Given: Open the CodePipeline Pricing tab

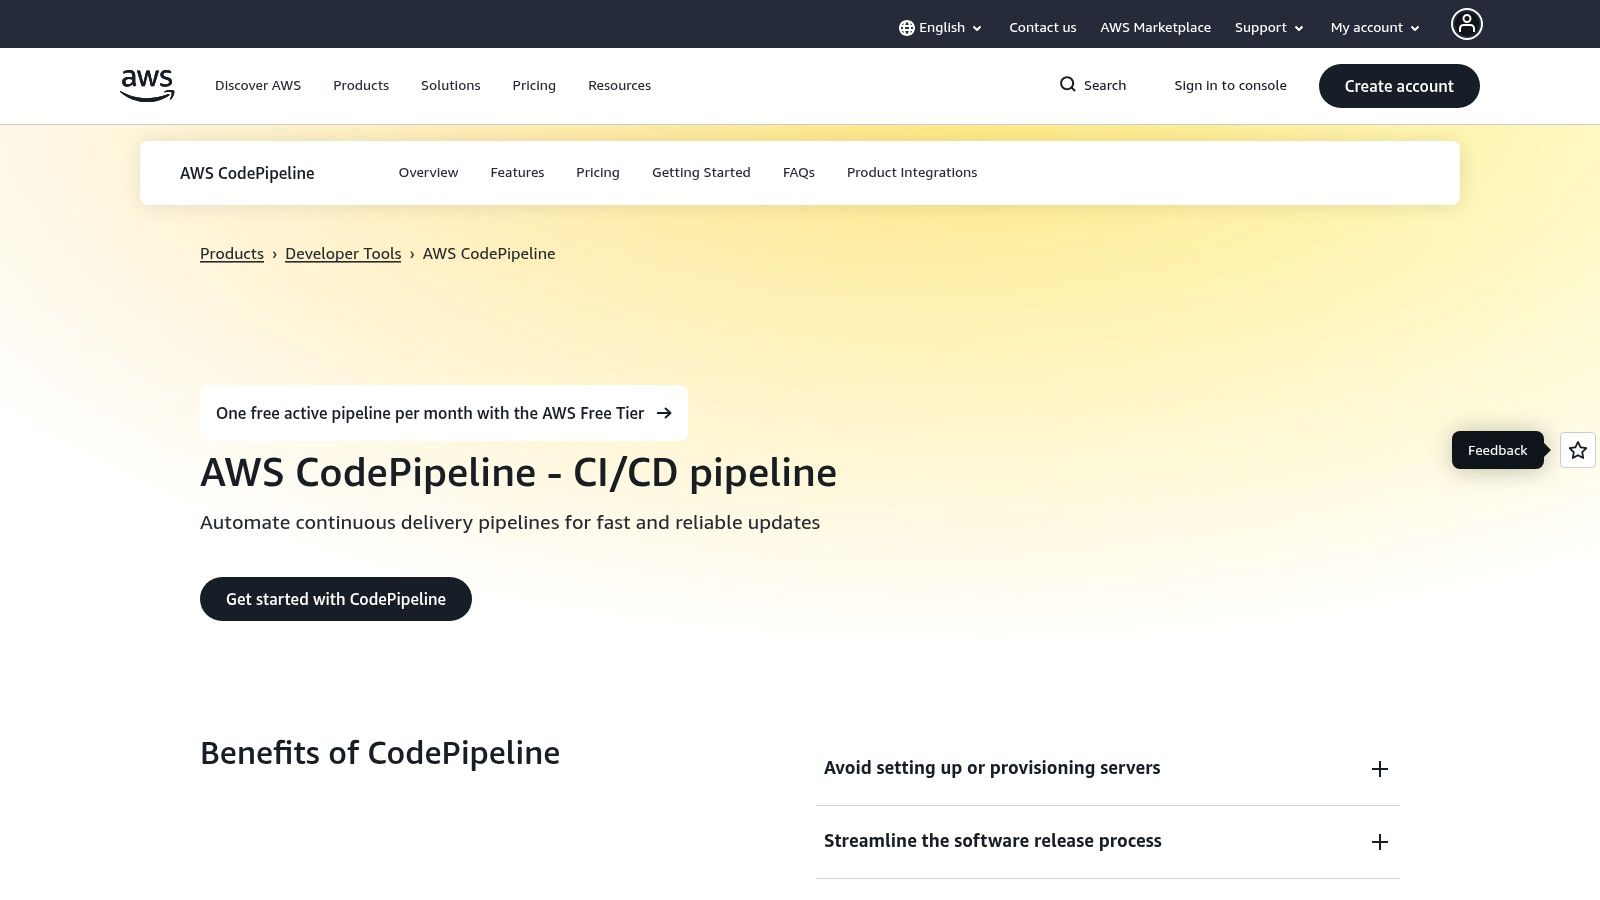Looking at the screenshot, I should pos(598,173).
